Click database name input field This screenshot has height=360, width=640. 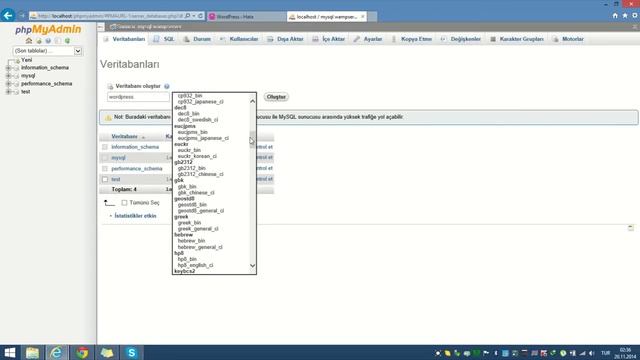[x=138, y=97]
